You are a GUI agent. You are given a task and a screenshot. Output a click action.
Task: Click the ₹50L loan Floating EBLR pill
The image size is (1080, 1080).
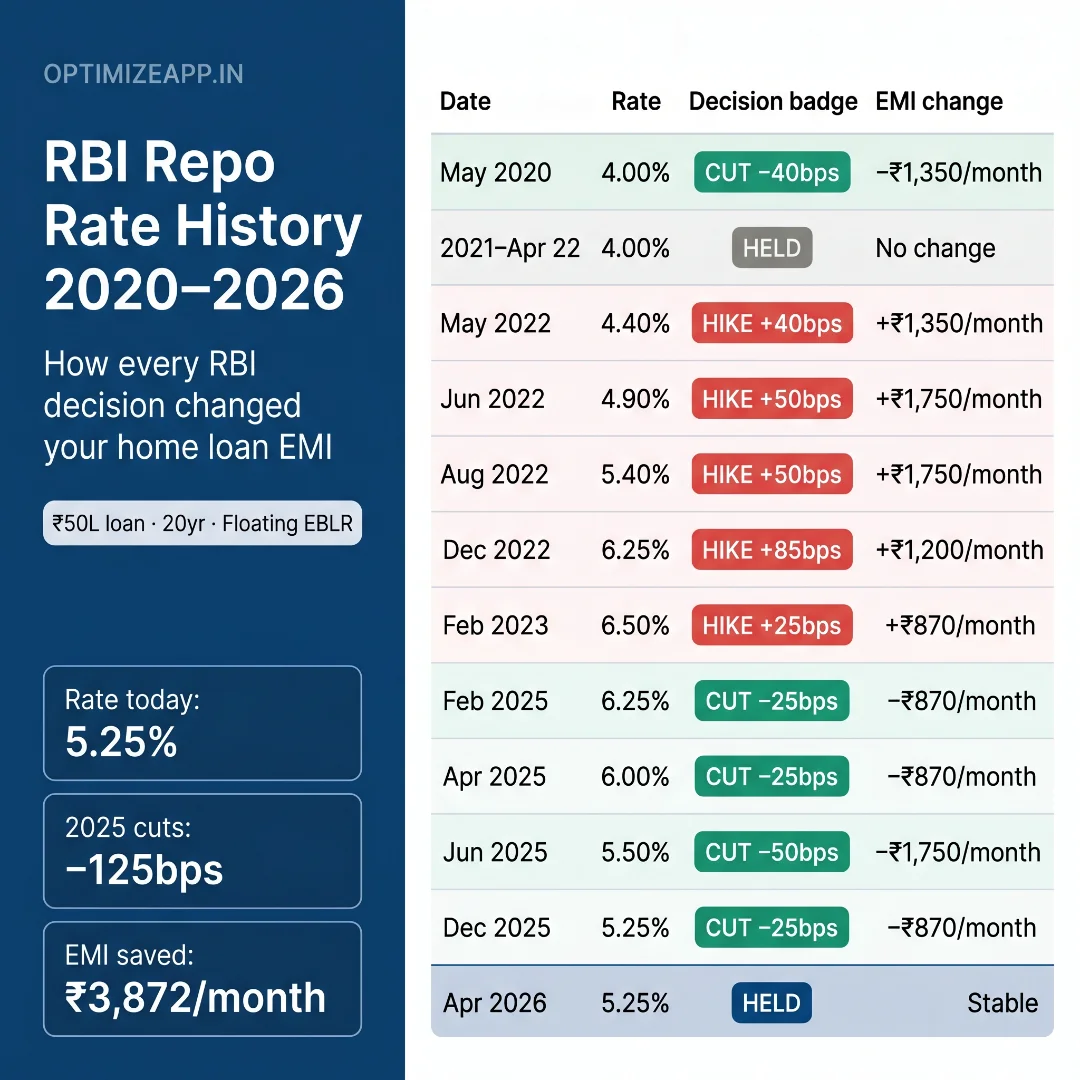tap(202, 523)
